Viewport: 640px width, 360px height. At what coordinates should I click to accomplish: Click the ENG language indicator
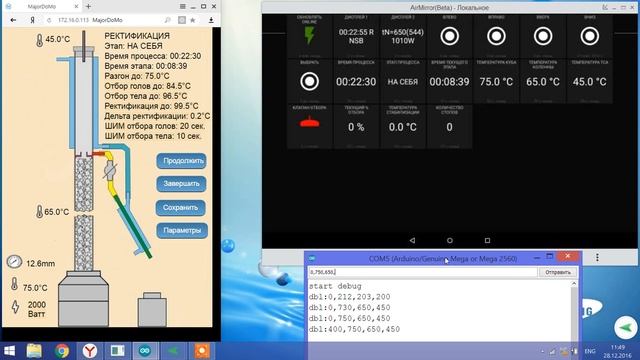590,351
